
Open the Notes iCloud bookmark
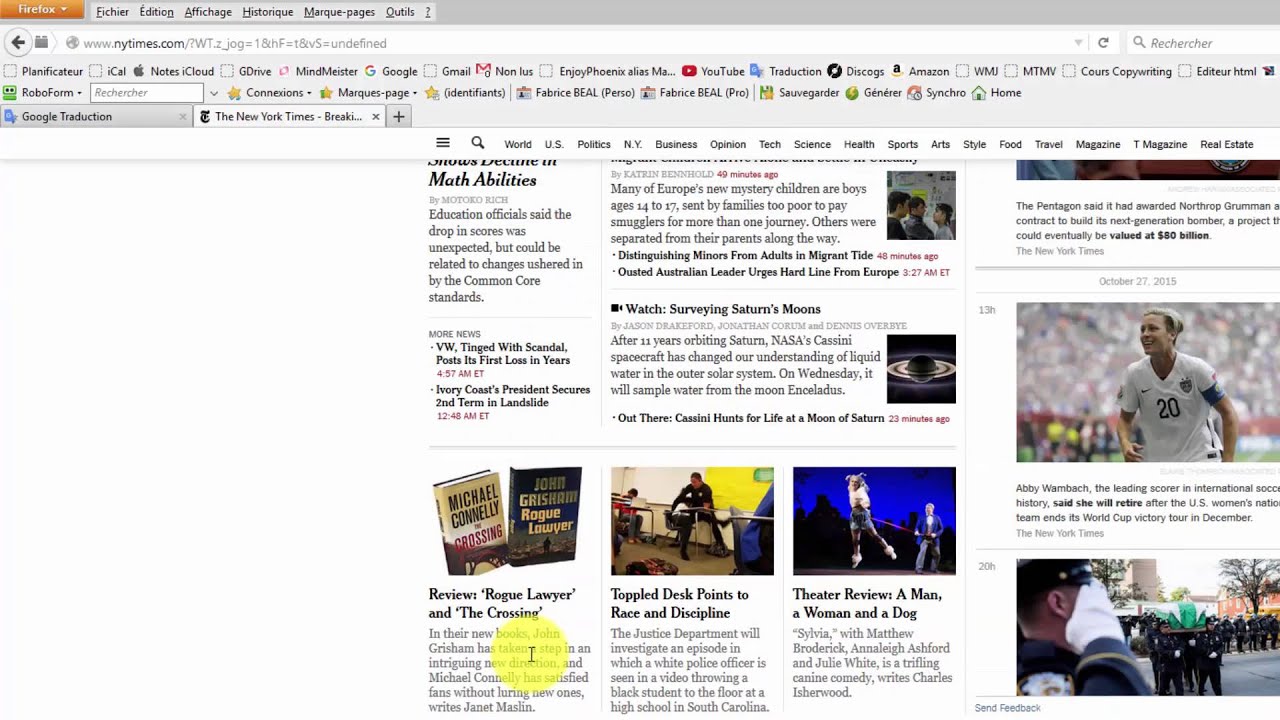pyautogui.click(x=173, y=71)
